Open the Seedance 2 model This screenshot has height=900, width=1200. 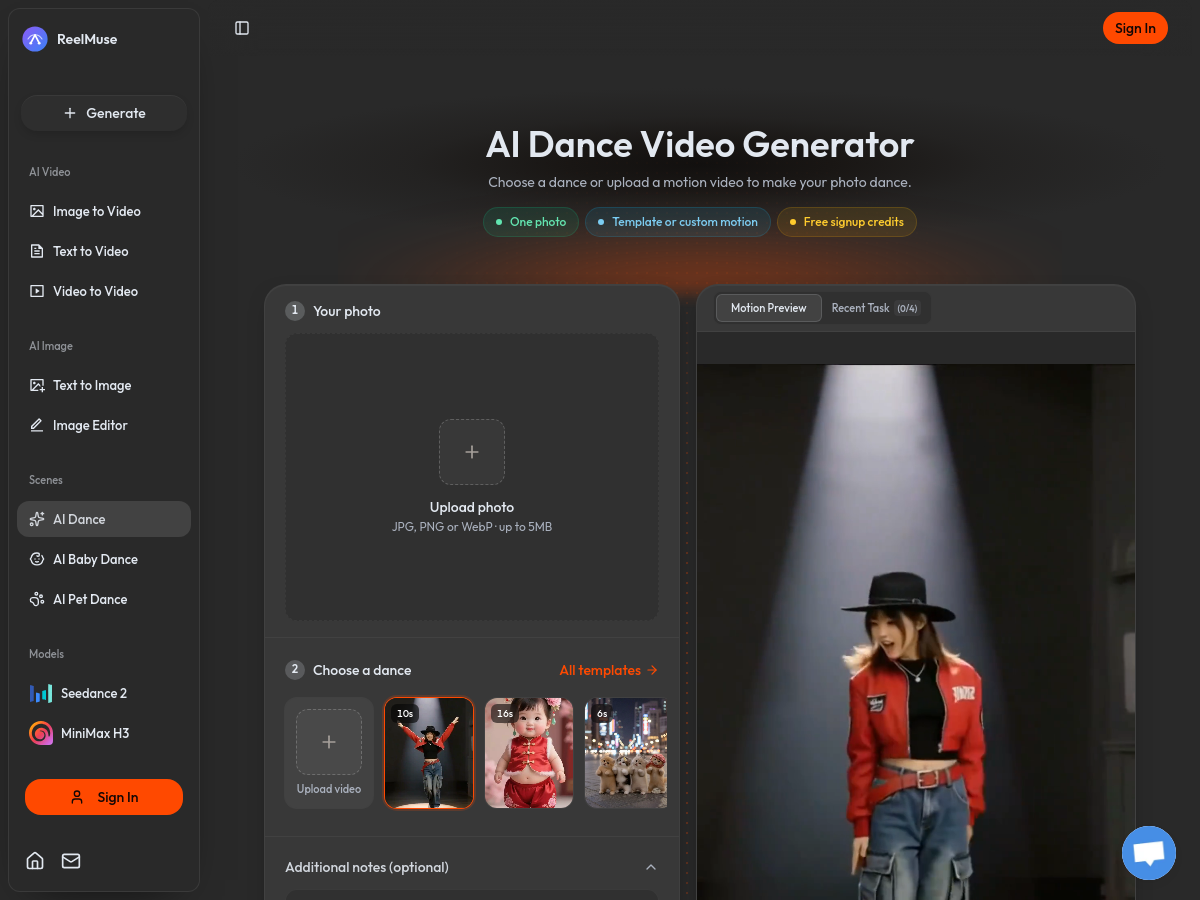coord(104,693)
